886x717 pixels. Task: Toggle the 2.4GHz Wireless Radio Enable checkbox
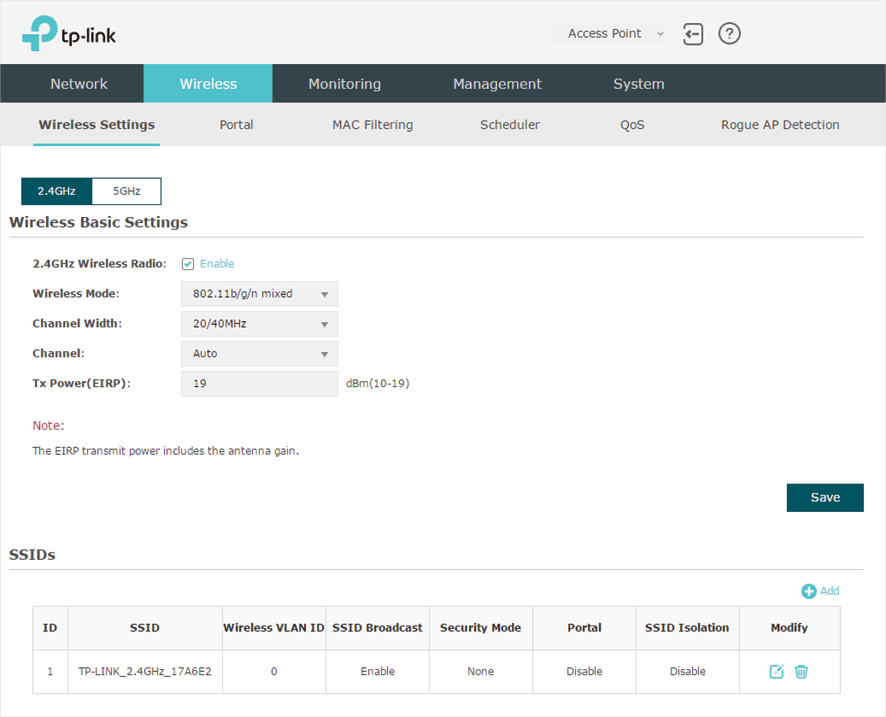188,264
